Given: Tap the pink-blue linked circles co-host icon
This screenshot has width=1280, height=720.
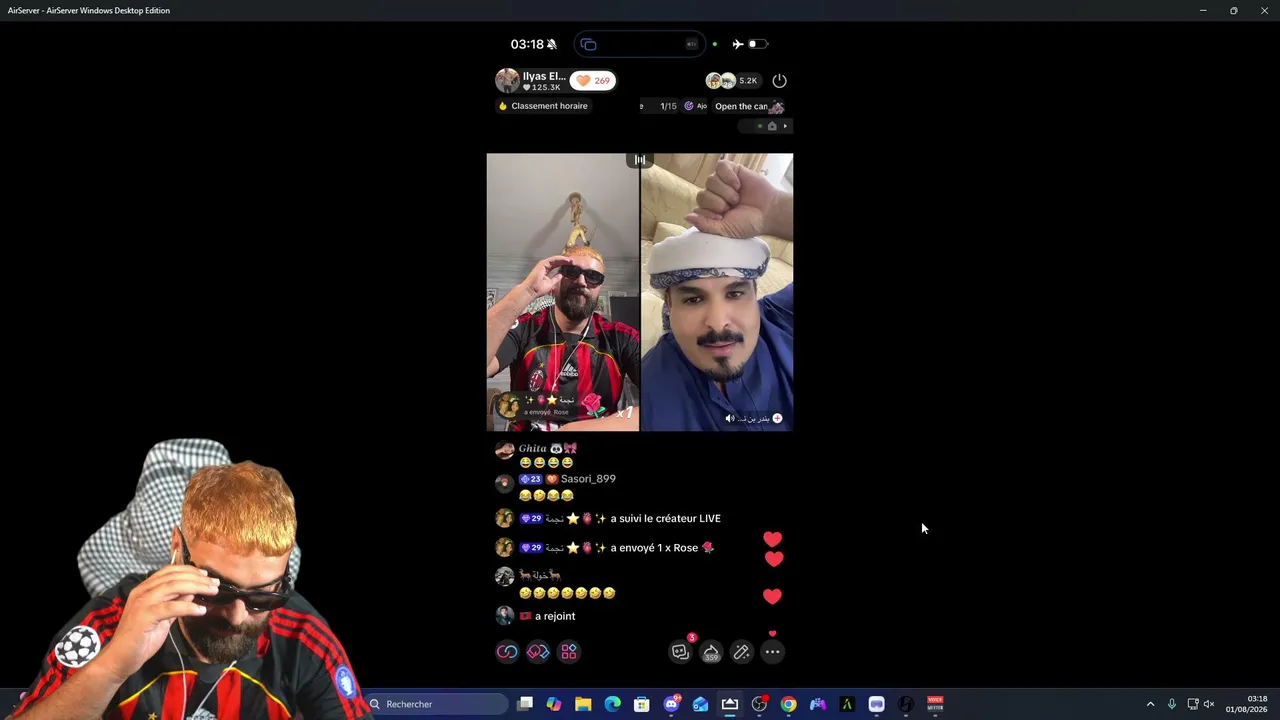Looking at the screenshot, I should [x=507, y=652].
